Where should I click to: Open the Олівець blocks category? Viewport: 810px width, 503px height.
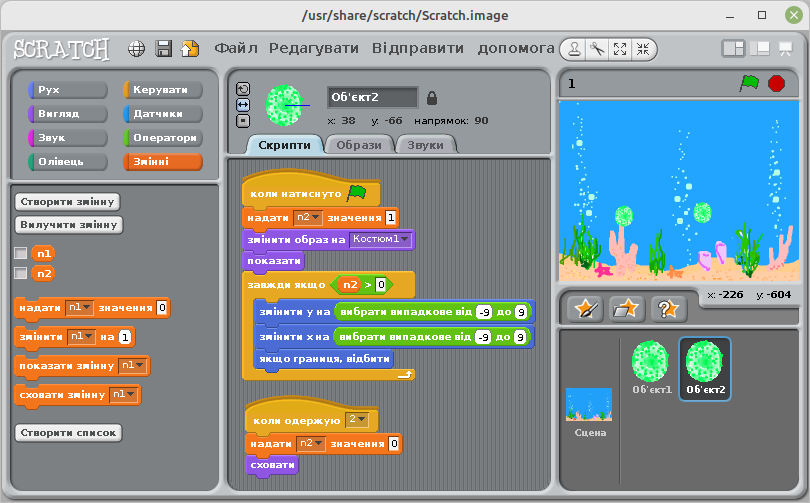coord(68,162)
